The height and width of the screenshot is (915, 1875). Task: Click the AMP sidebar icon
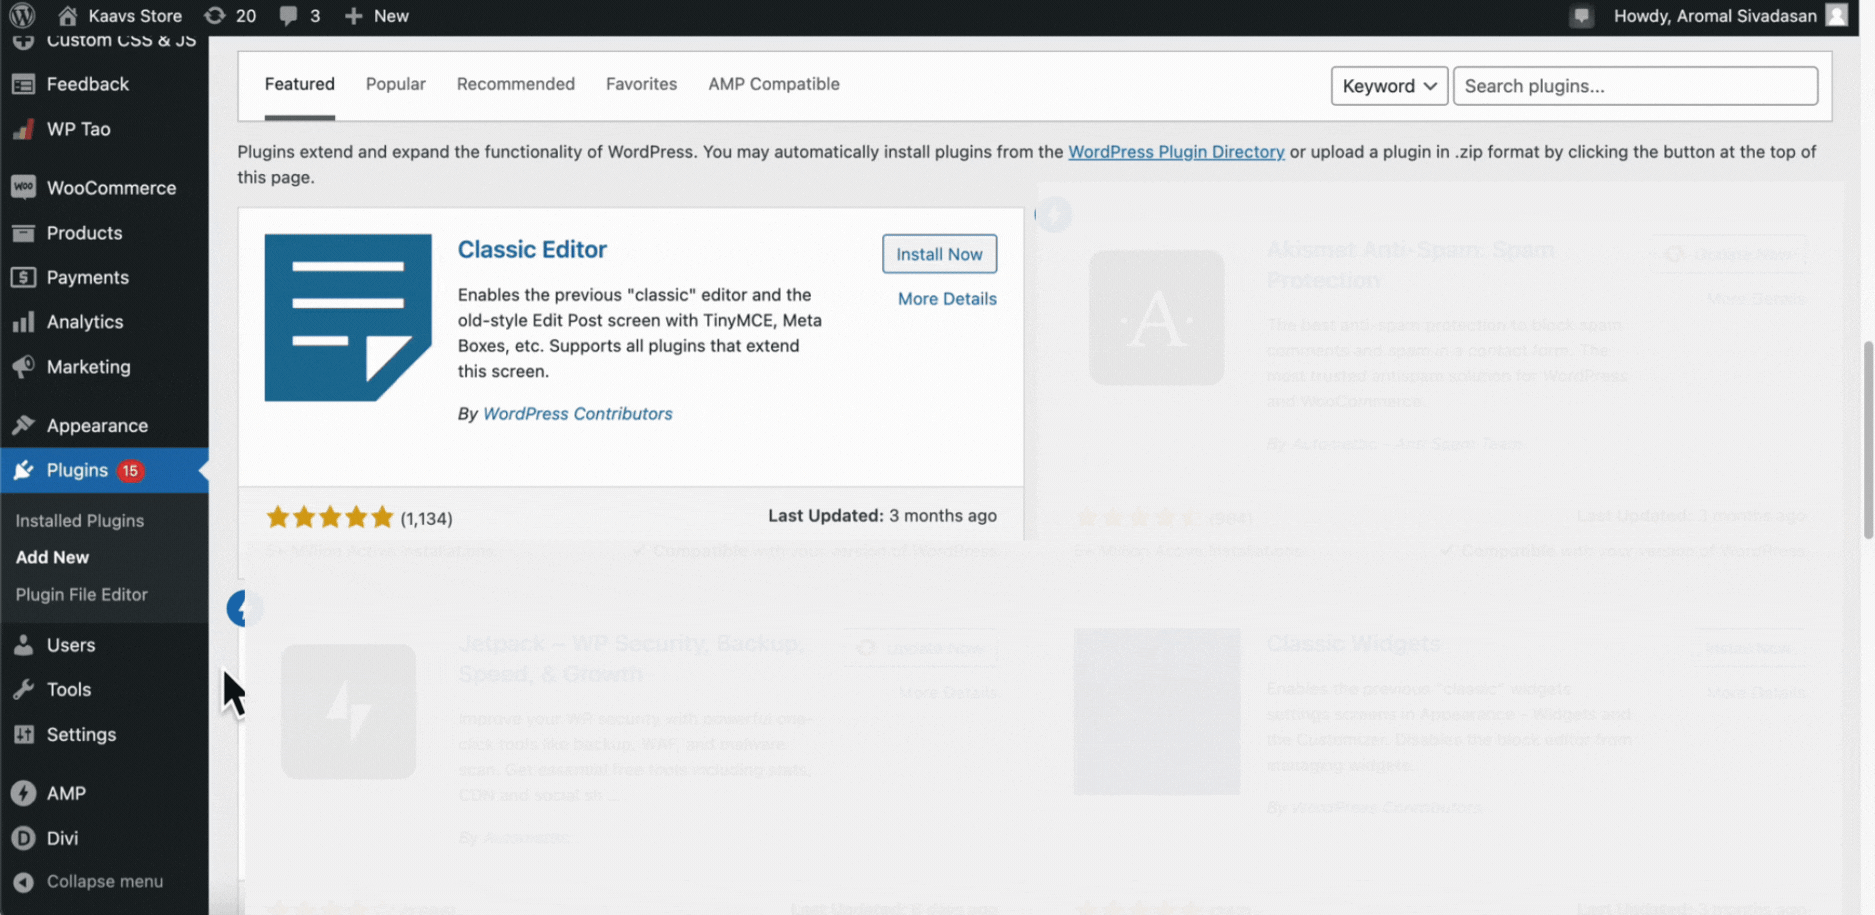click(x=23, y=793)
